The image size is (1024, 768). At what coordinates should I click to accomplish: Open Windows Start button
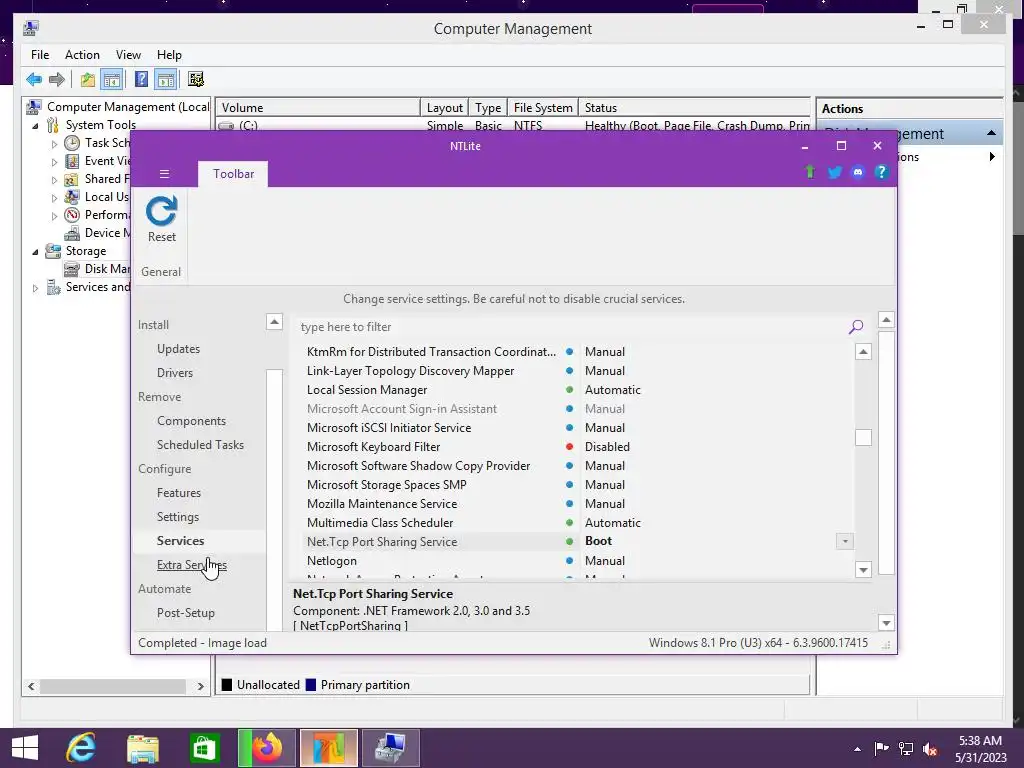click(25, 748)
